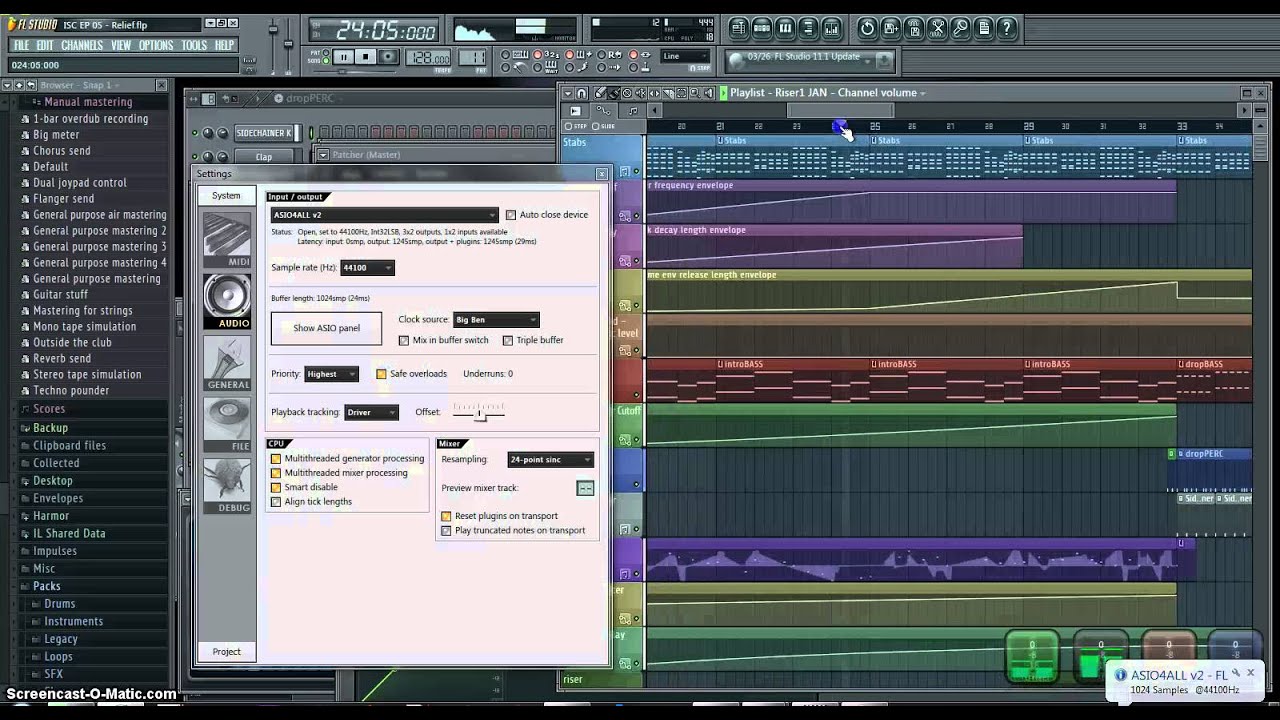
Task: Open the piano roll view shortcut
Action: point(785,28)
